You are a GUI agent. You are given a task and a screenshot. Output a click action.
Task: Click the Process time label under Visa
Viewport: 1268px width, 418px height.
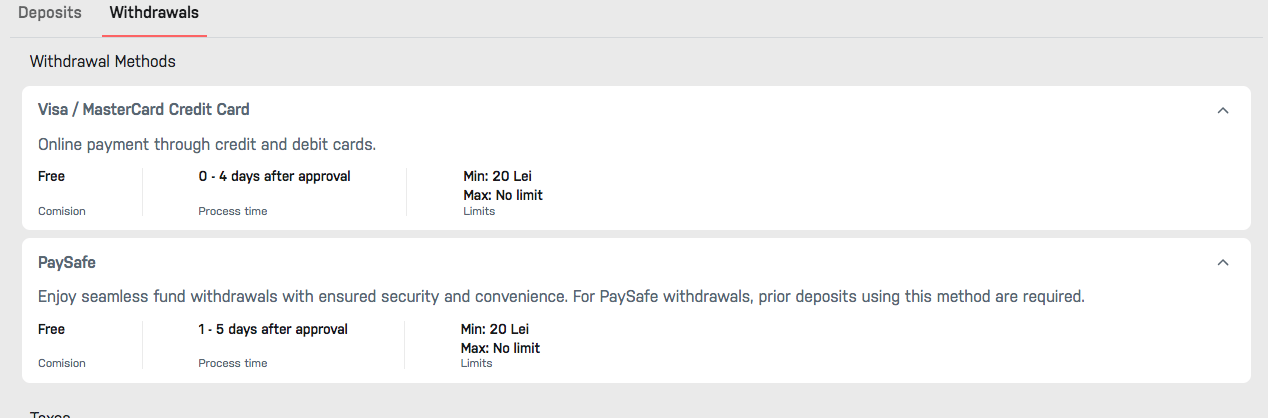click(x=233, y=211)
